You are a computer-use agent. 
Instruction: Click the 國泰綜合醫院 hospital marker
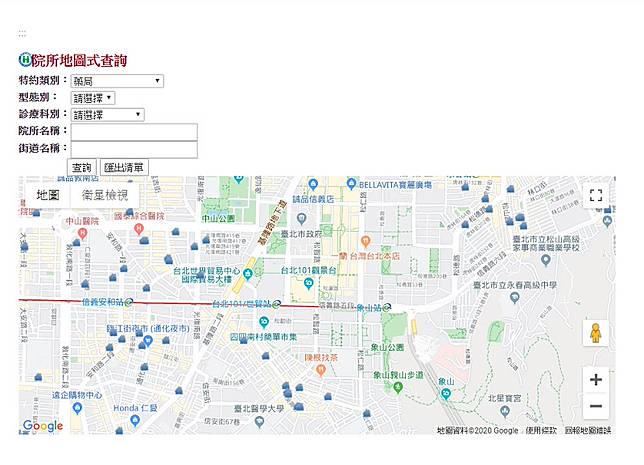(139, 229)
